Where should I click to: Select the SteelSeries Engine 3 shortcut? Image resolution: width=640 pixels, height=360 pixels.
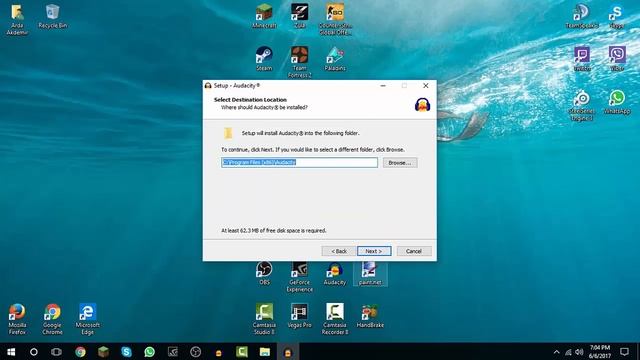(582, 105)
